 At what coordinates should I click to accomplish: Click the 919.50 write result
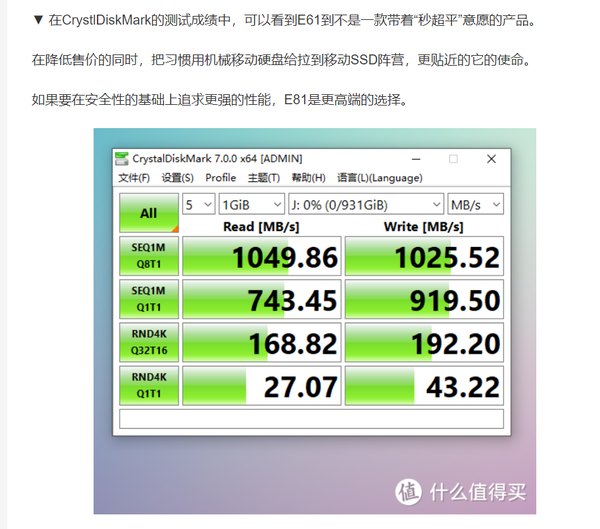[424, 299]
